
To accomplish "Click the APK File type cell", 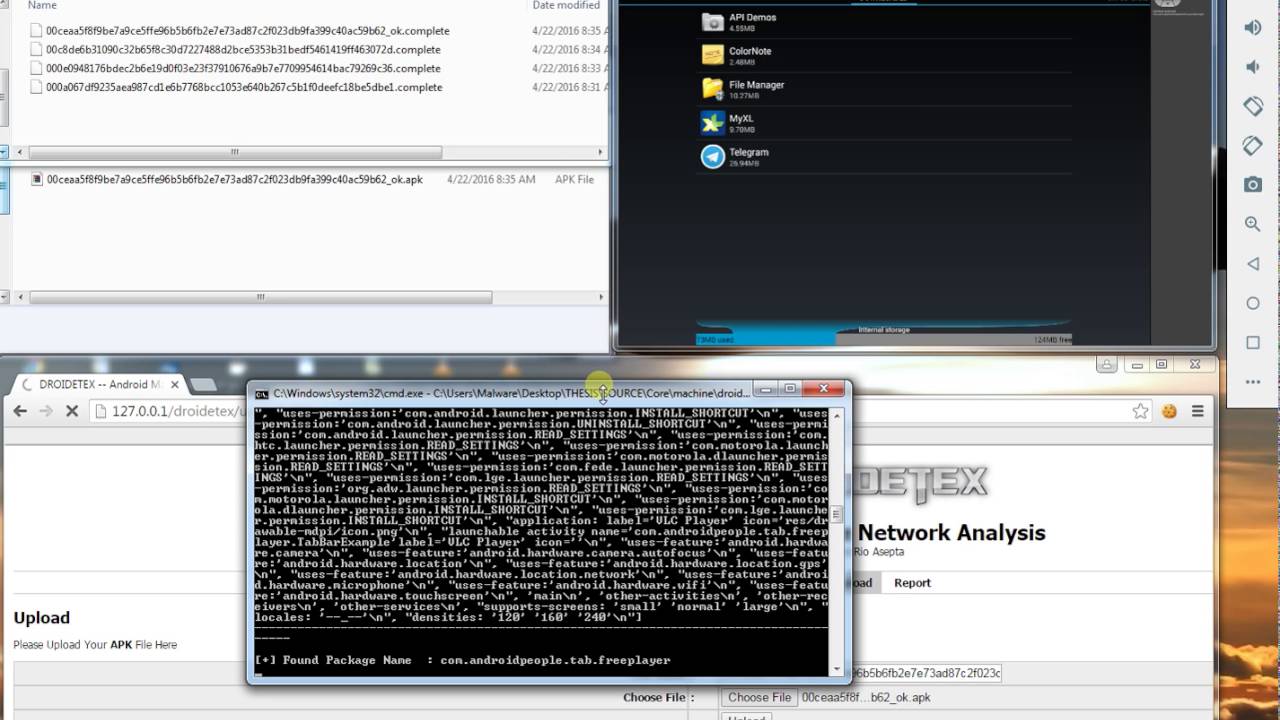I will 572,179.
